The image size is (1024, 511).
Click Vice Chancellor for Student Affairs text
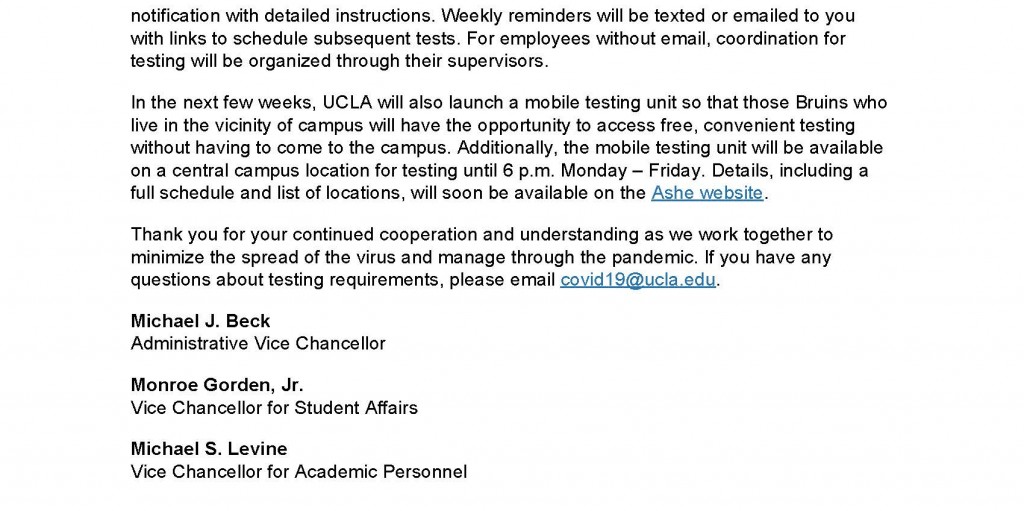[x=274, y=407]
